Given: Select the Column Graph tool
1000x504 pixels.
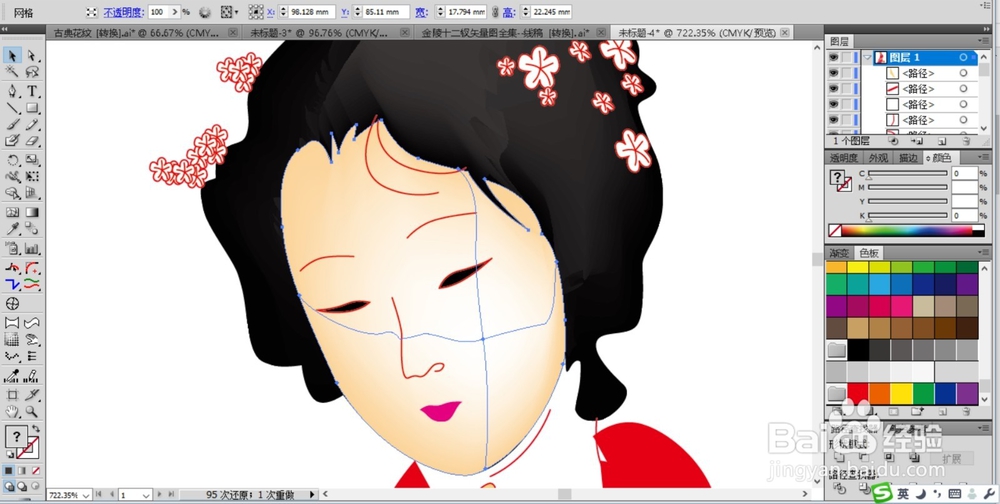Looking at the screenshot, I should click(32, 249).
